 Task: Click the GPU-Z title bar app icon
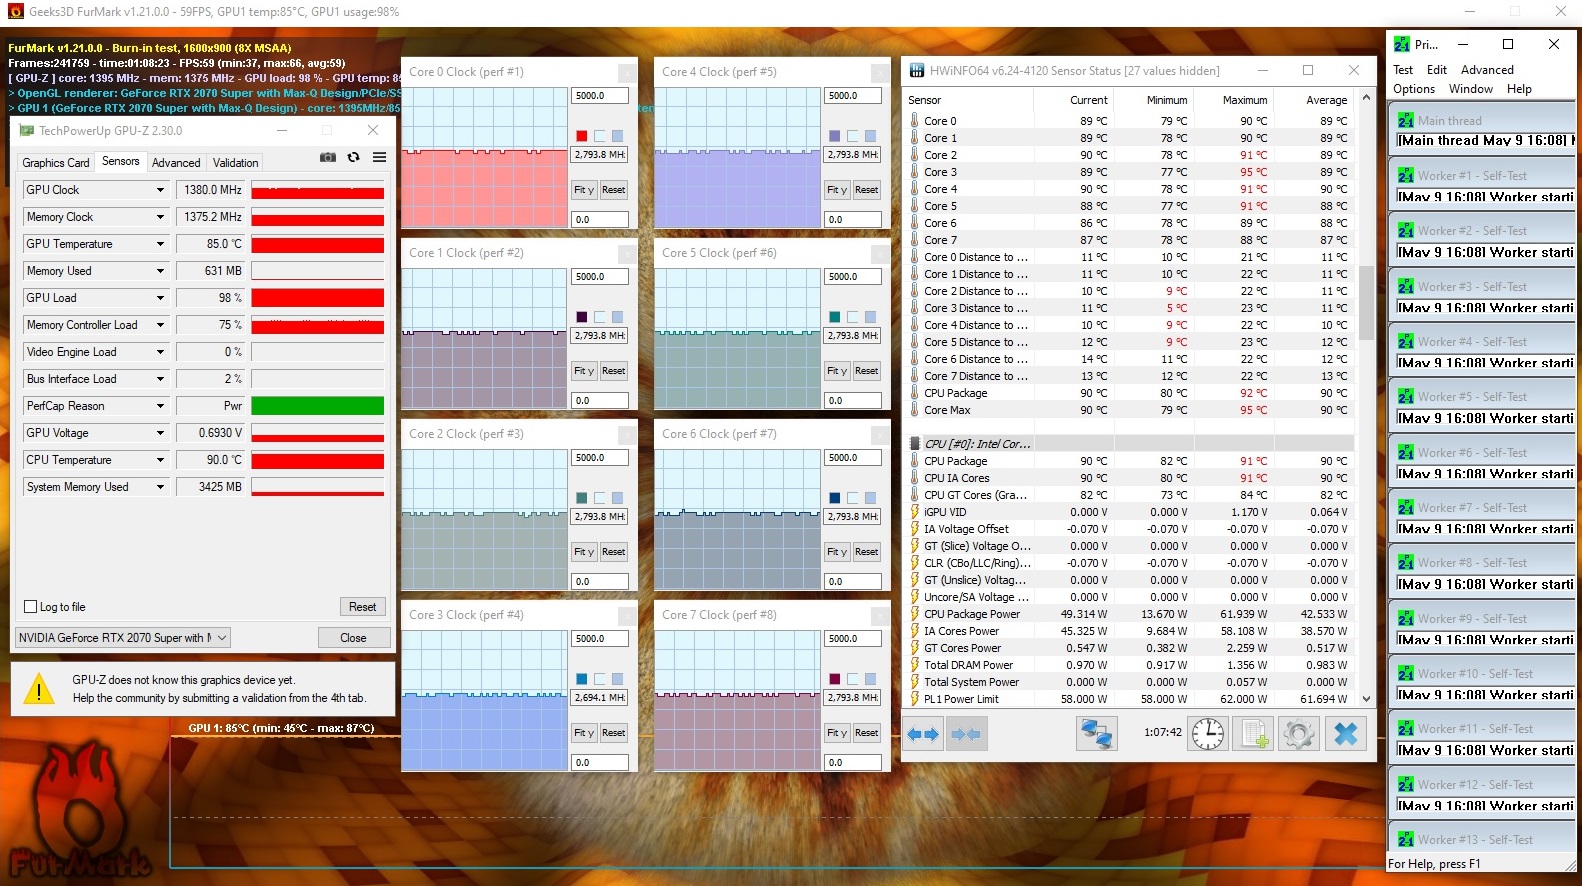(27, 131)
